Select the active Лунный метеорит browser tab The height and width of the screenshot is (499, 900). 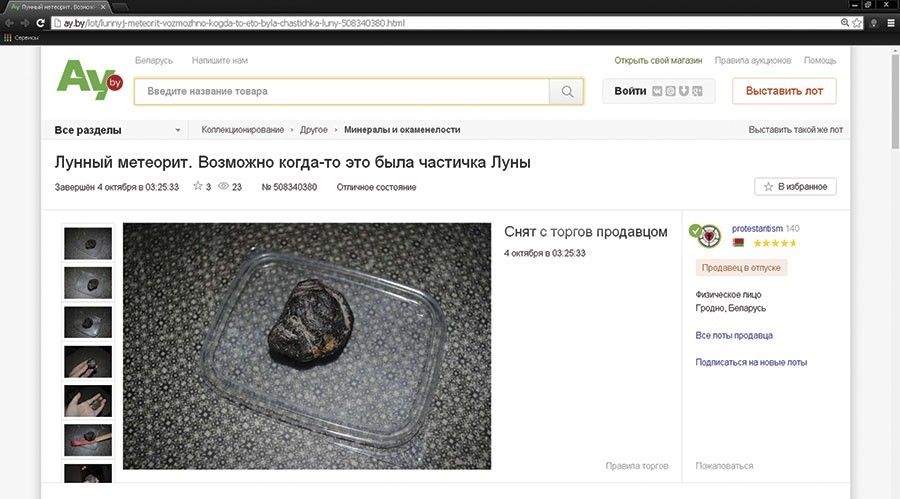[x=55, y=7]
